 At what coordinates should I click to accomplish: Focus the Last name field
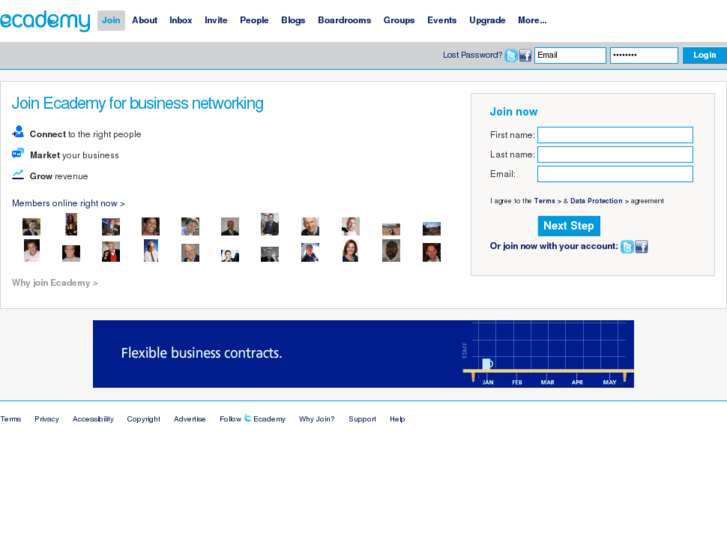point(615,154)
